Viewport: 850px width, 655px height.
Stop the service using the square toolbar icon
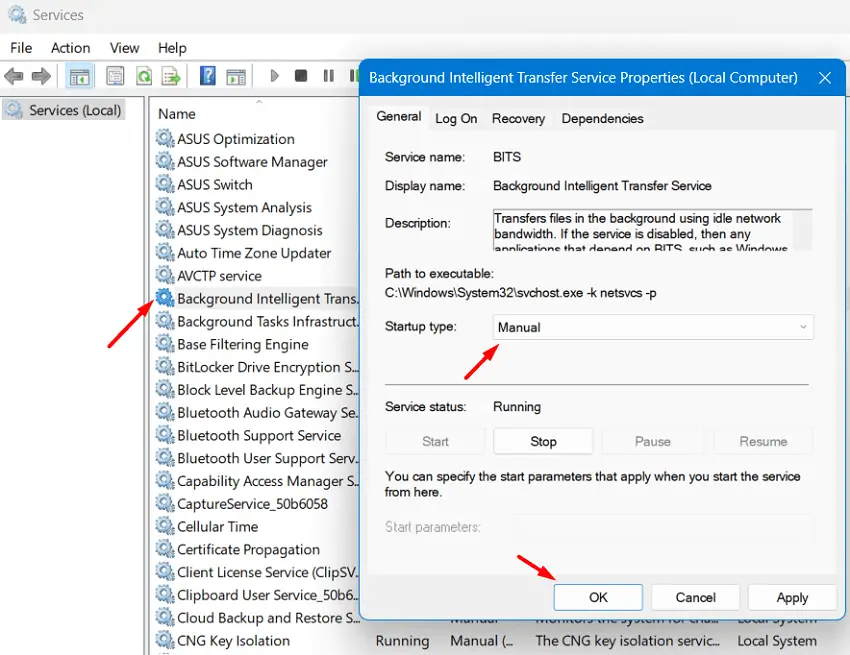click(x=300, y=76)
